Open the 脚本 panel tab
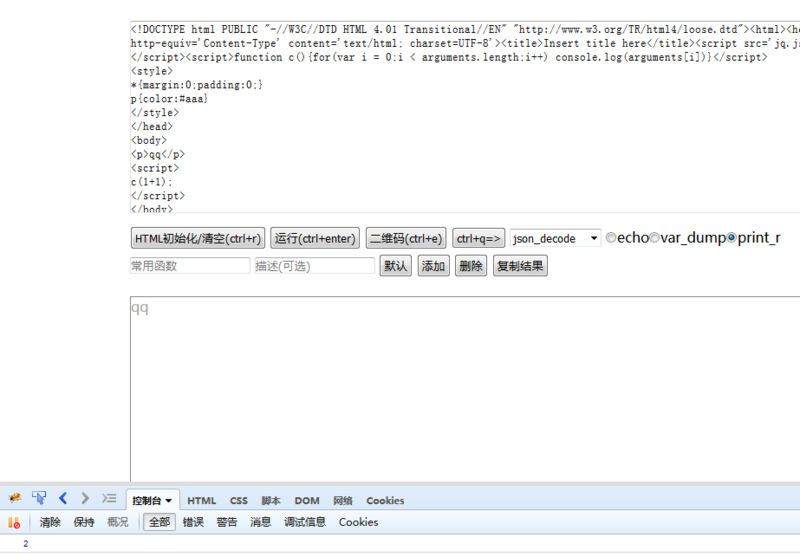This screenshot has height=557, width=800. [271, 501]
